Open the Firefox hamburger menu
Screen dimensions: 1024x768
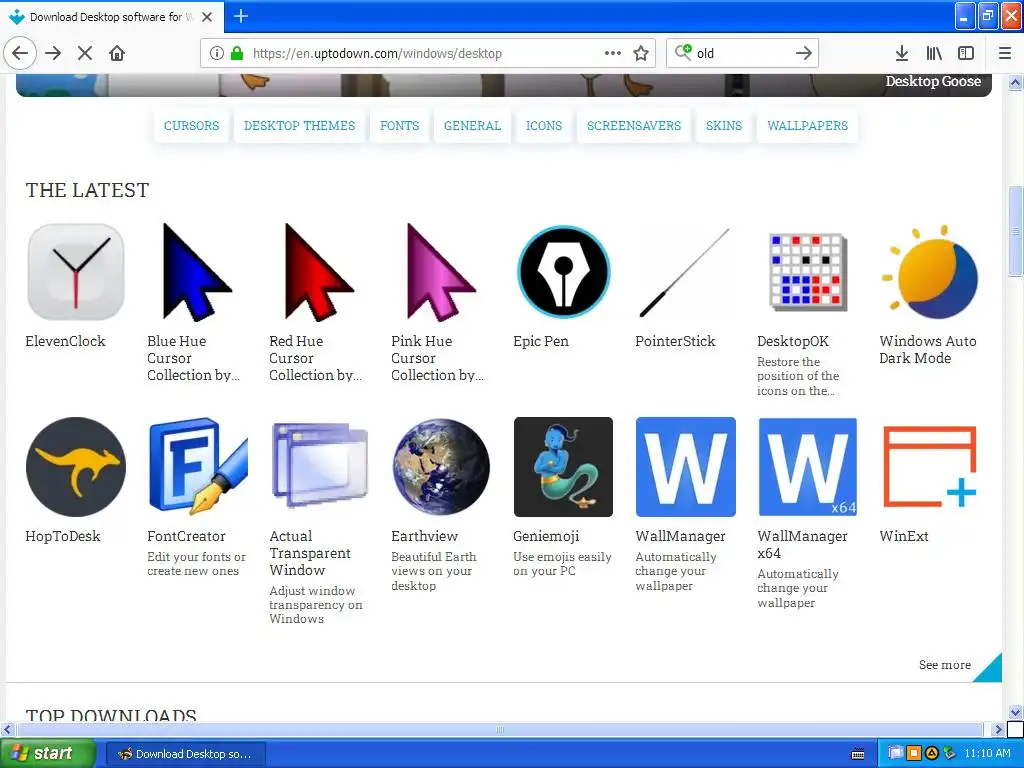1005,53
